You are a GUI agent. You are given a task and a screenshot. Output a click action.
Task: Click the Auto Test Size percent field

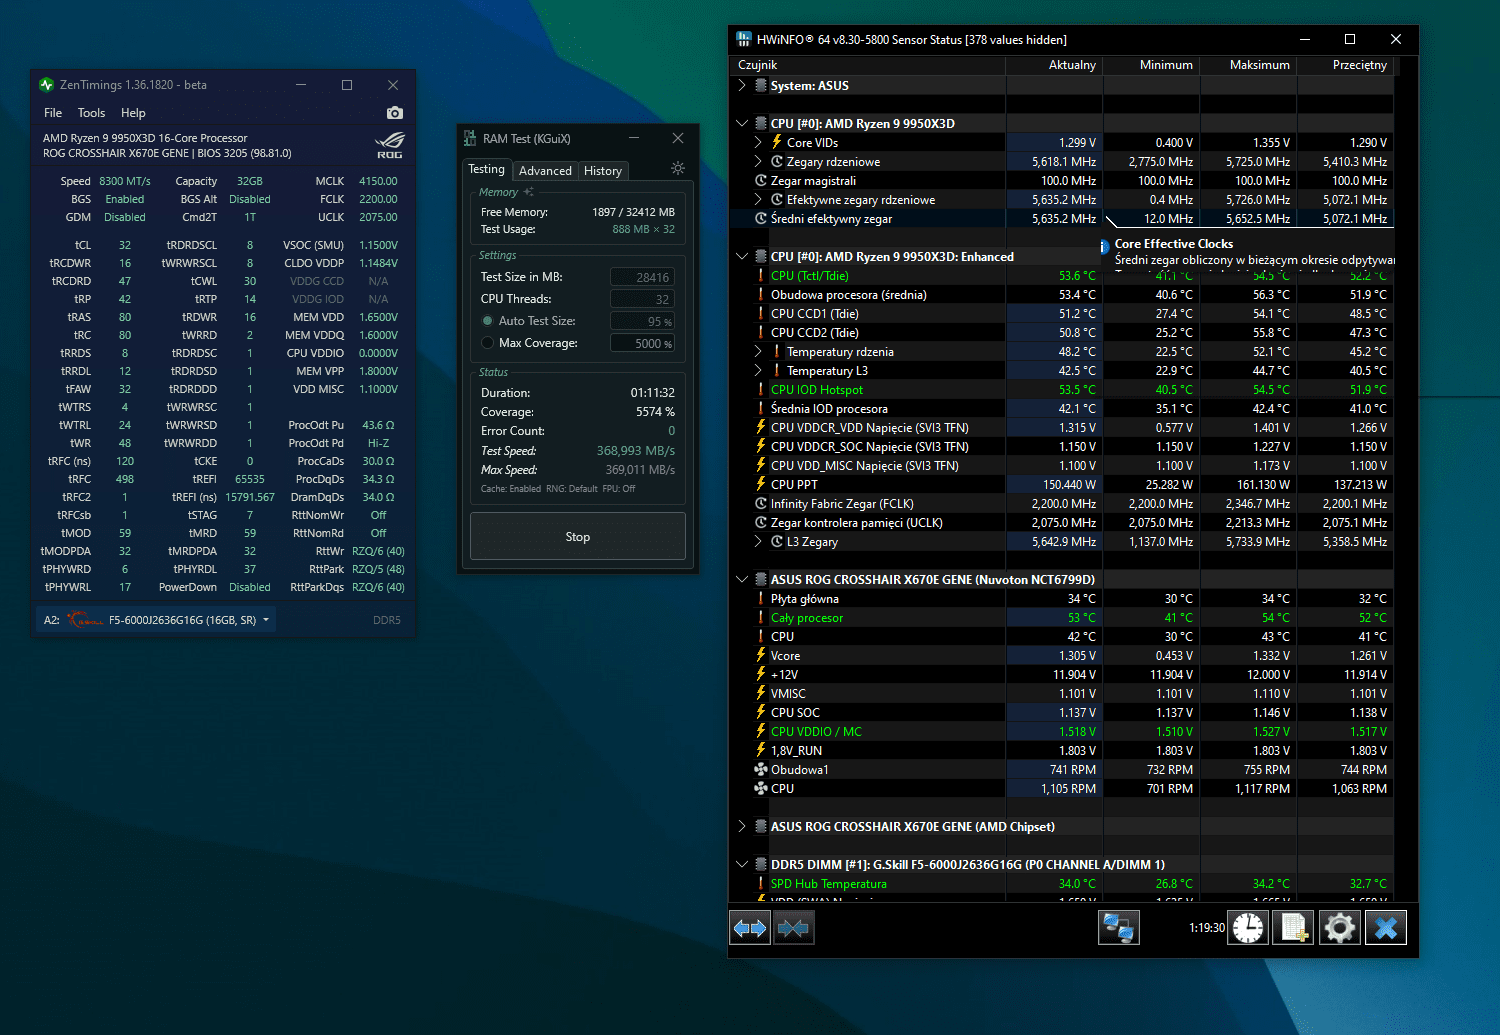[642, 321]
